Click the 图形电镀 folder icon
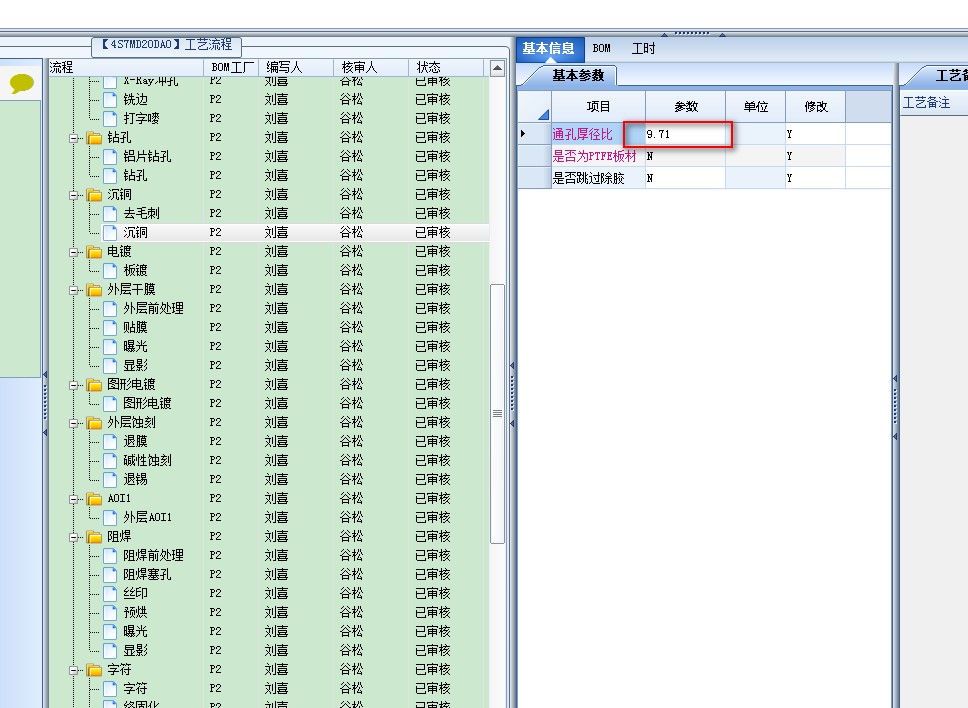The image size is (968, 708). pos(94,385)
